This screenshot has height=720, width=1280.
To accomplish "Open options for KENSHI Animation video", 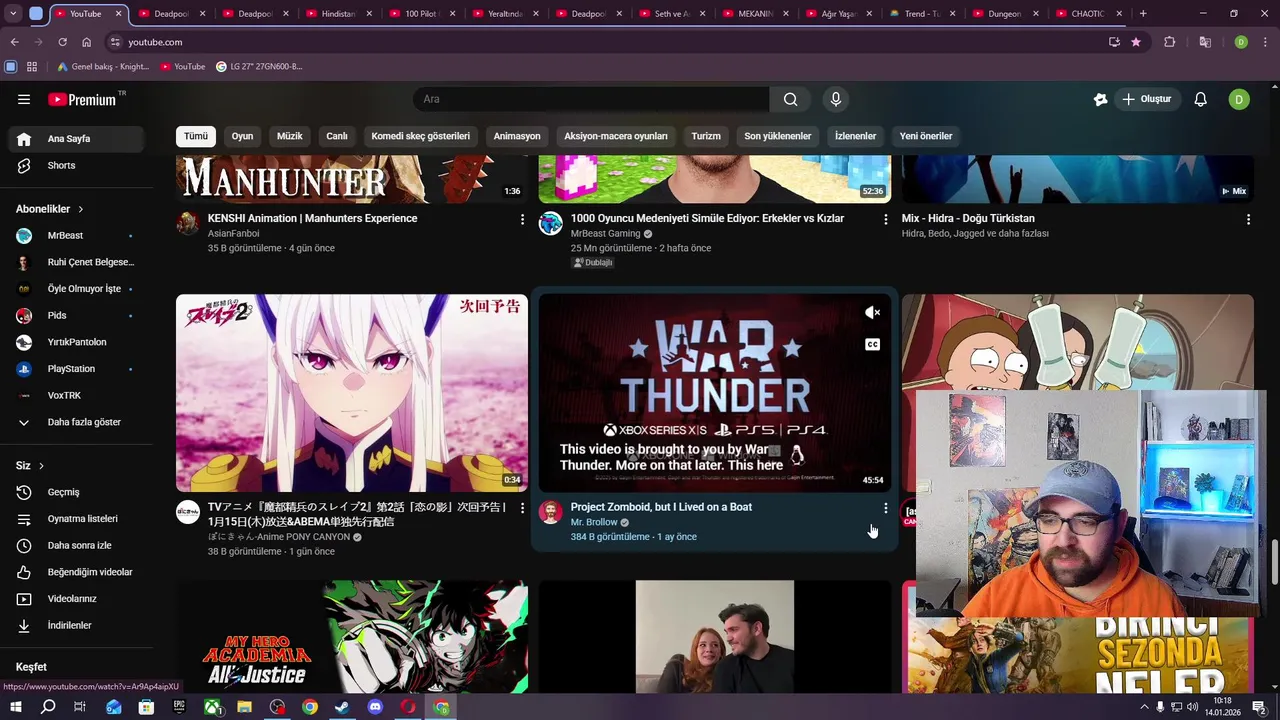I will coord(522,219).
